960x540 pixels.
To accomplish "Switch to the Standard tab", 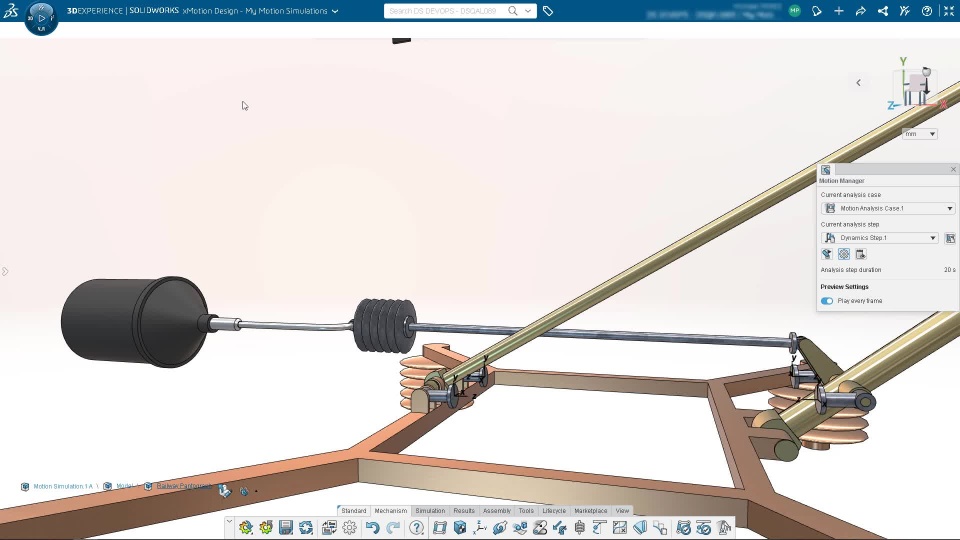I will click(x=354, y=511).
